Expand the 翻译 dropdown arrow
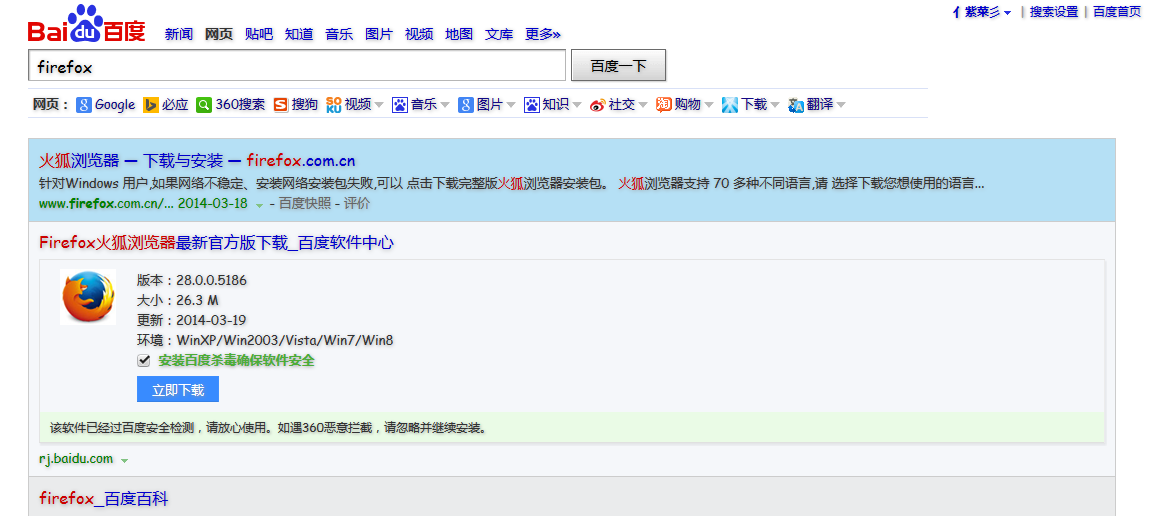 pos(840,106)
